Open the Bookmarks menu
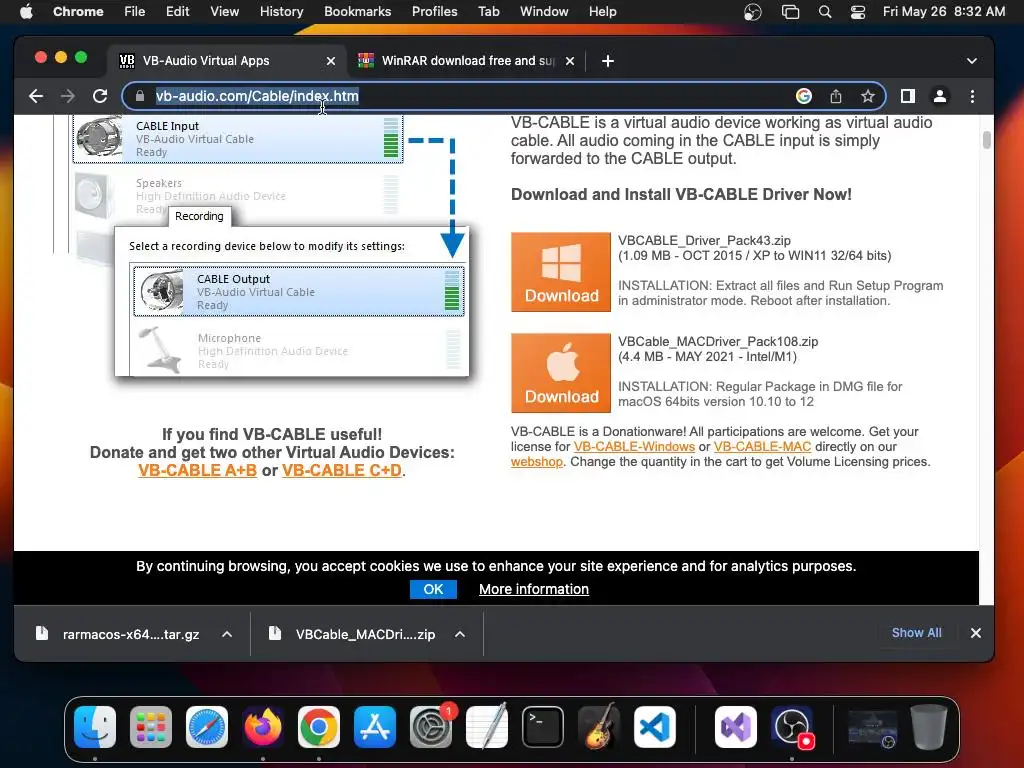 point(357,12)
